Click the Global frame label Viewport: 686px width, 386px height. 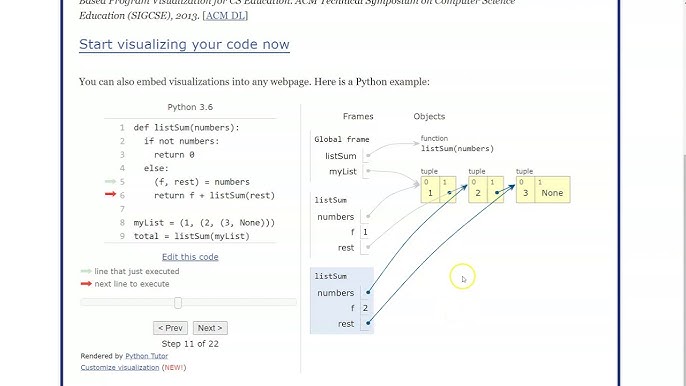point(342,139)
